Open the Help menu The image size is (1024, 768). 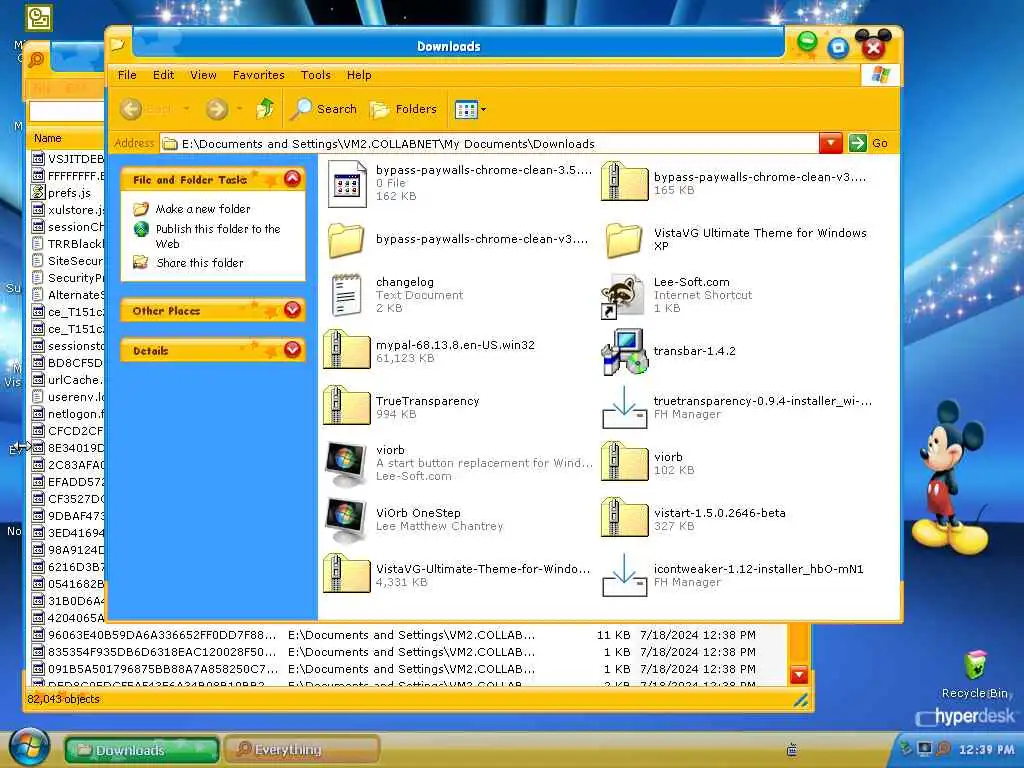coord(359,75)
